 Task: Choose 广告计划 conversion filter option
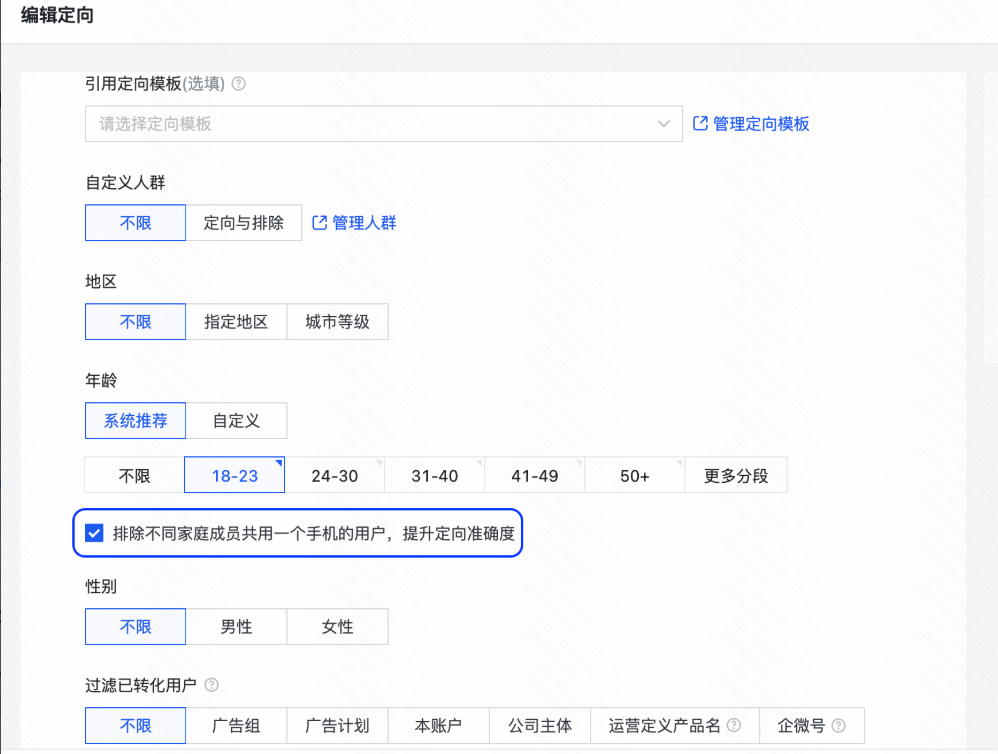pyautogui.click(x=337, y=725)
